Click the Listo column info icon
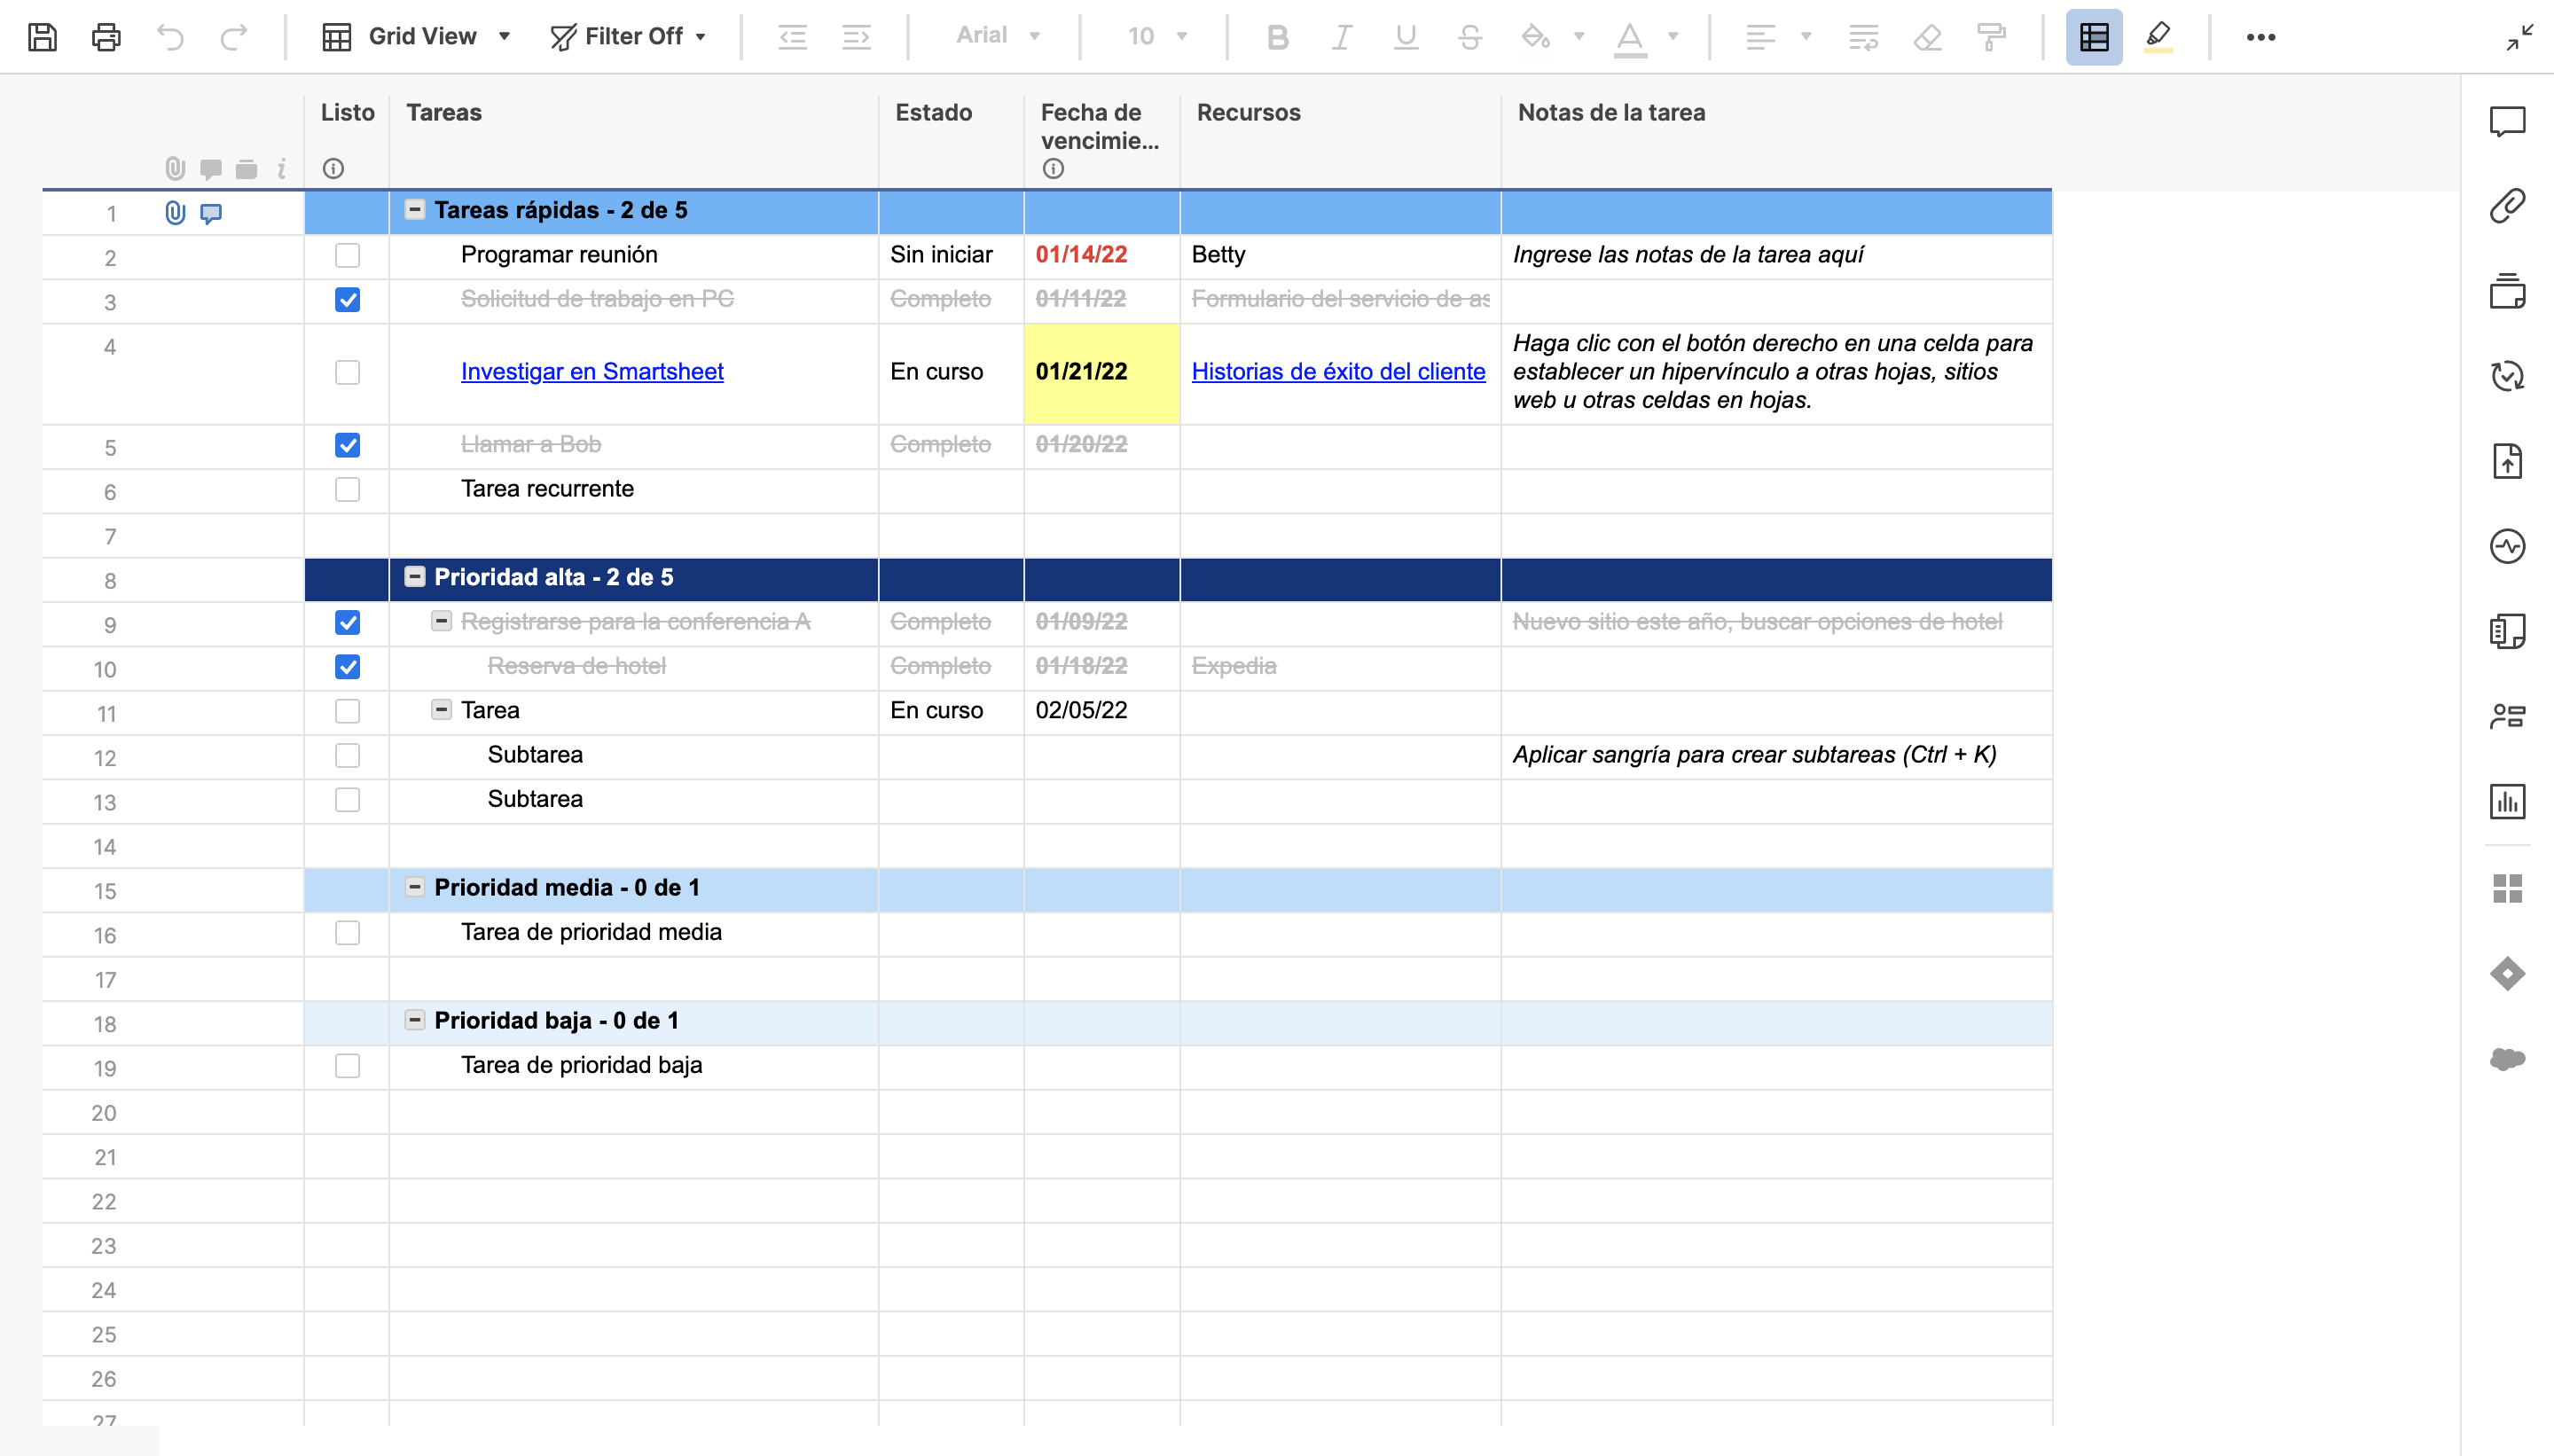The width and height of the screenshot is (2554, 1456). pos(333,168)
